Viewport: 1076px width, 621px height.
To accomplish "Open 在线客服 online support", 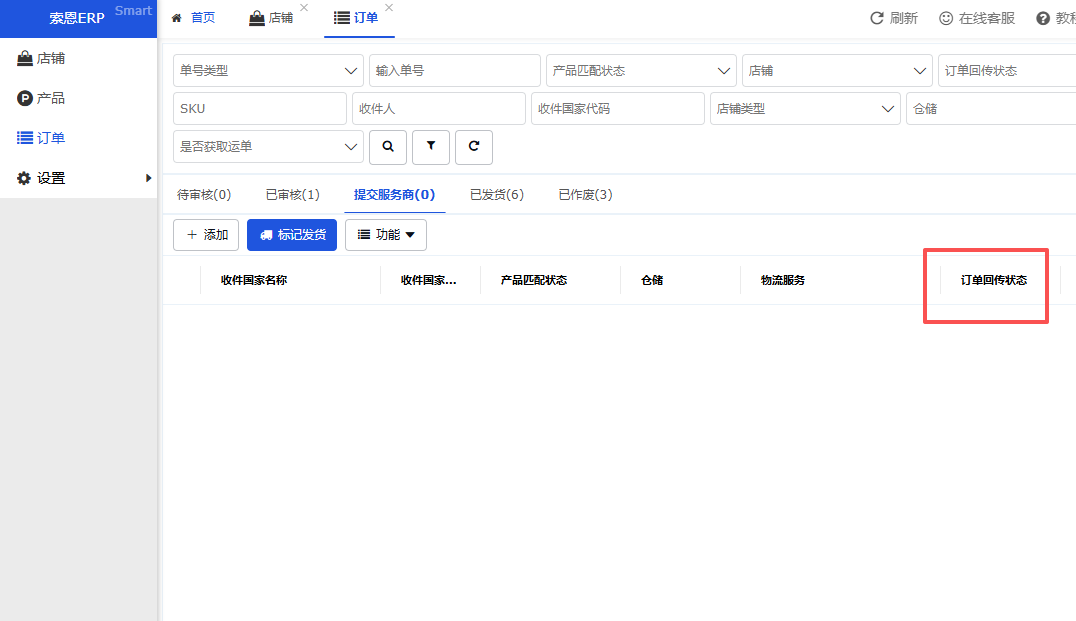I will [976, 19].
